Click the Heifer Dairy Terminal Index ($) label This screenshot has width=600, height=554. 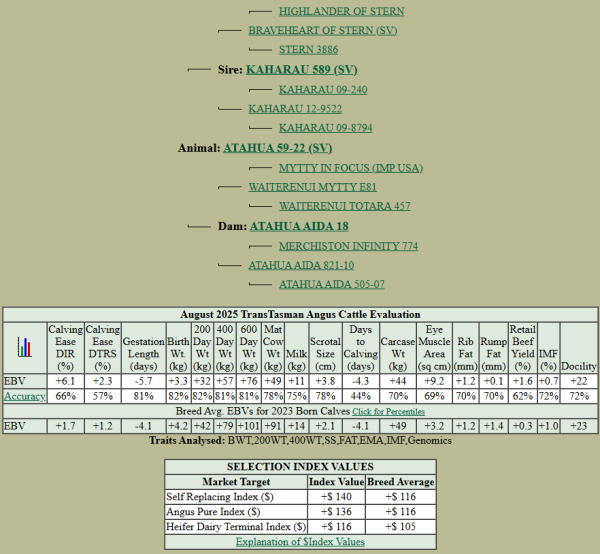click(x=236, y=527)
